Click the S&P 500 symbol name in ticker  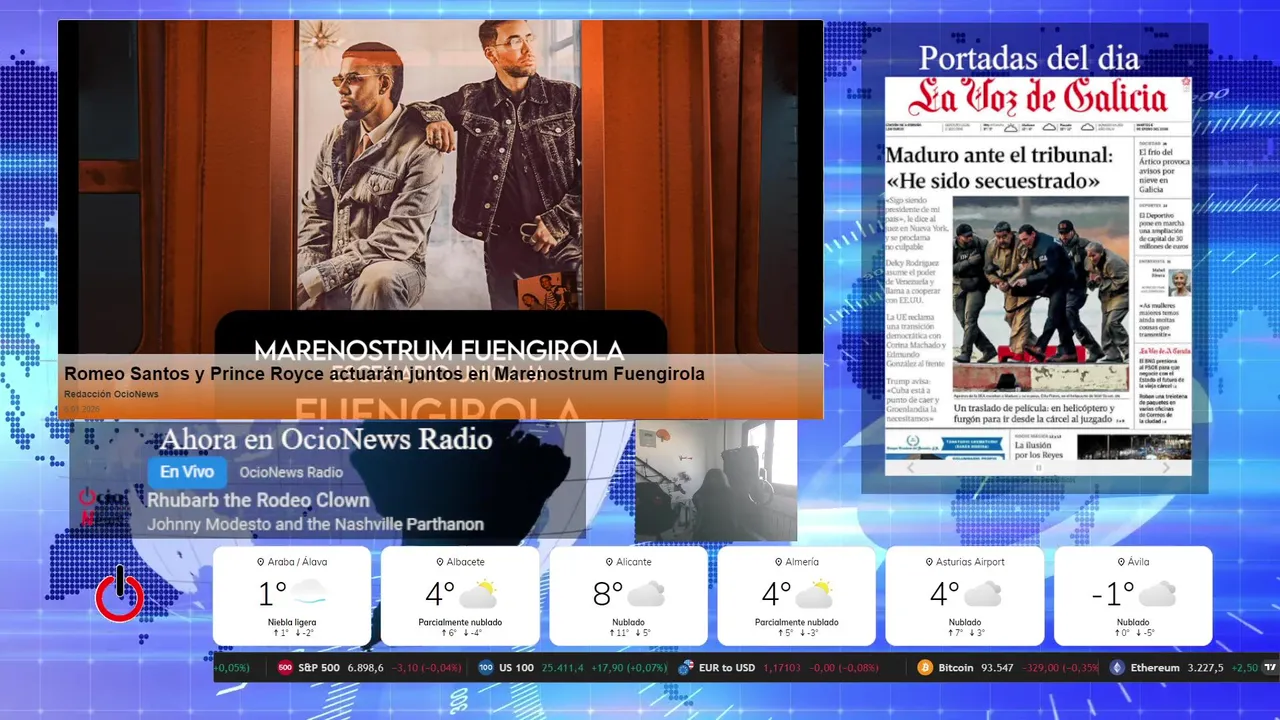click(x=319, y=667)
